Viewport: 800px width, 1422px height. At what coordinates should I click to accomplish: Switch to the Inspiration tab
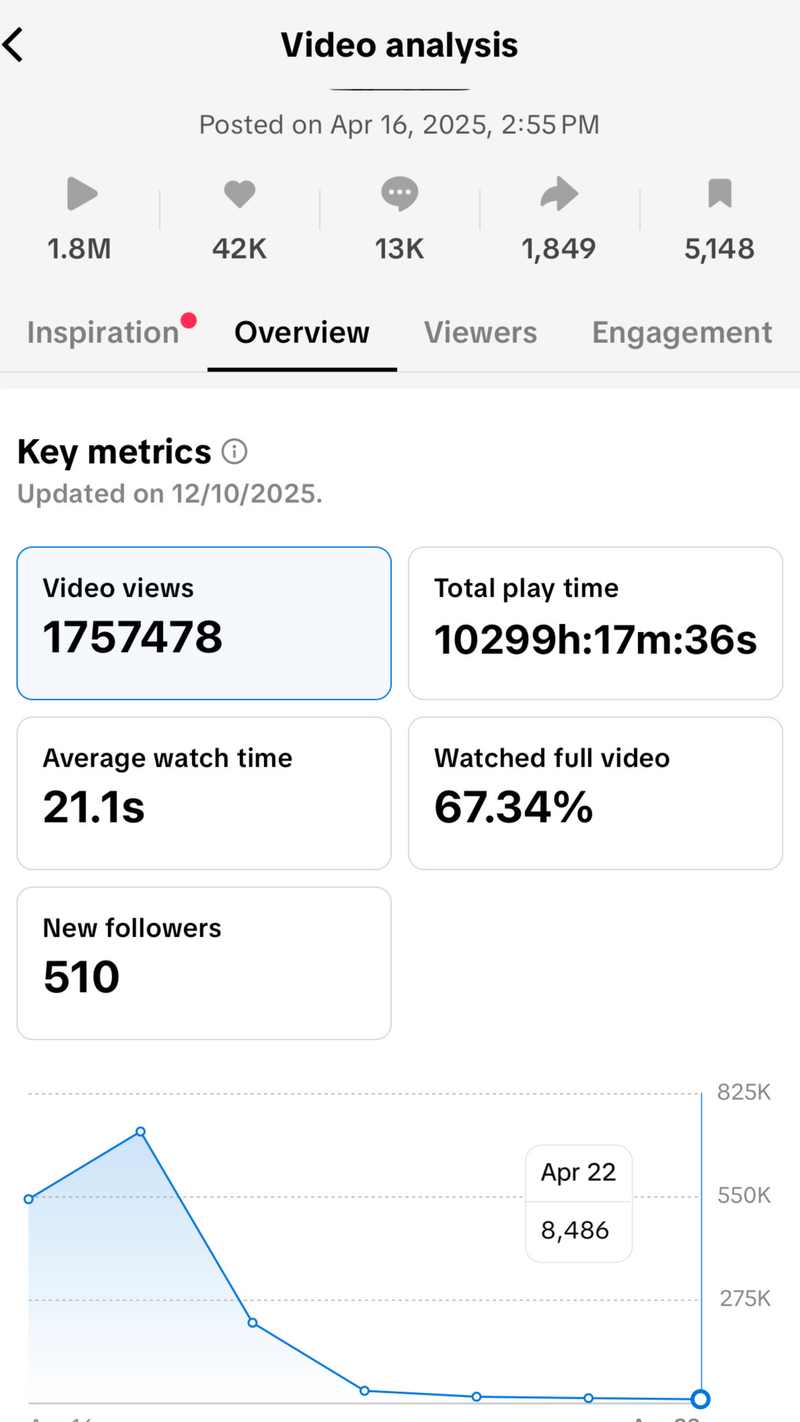(x=102, y=333)
